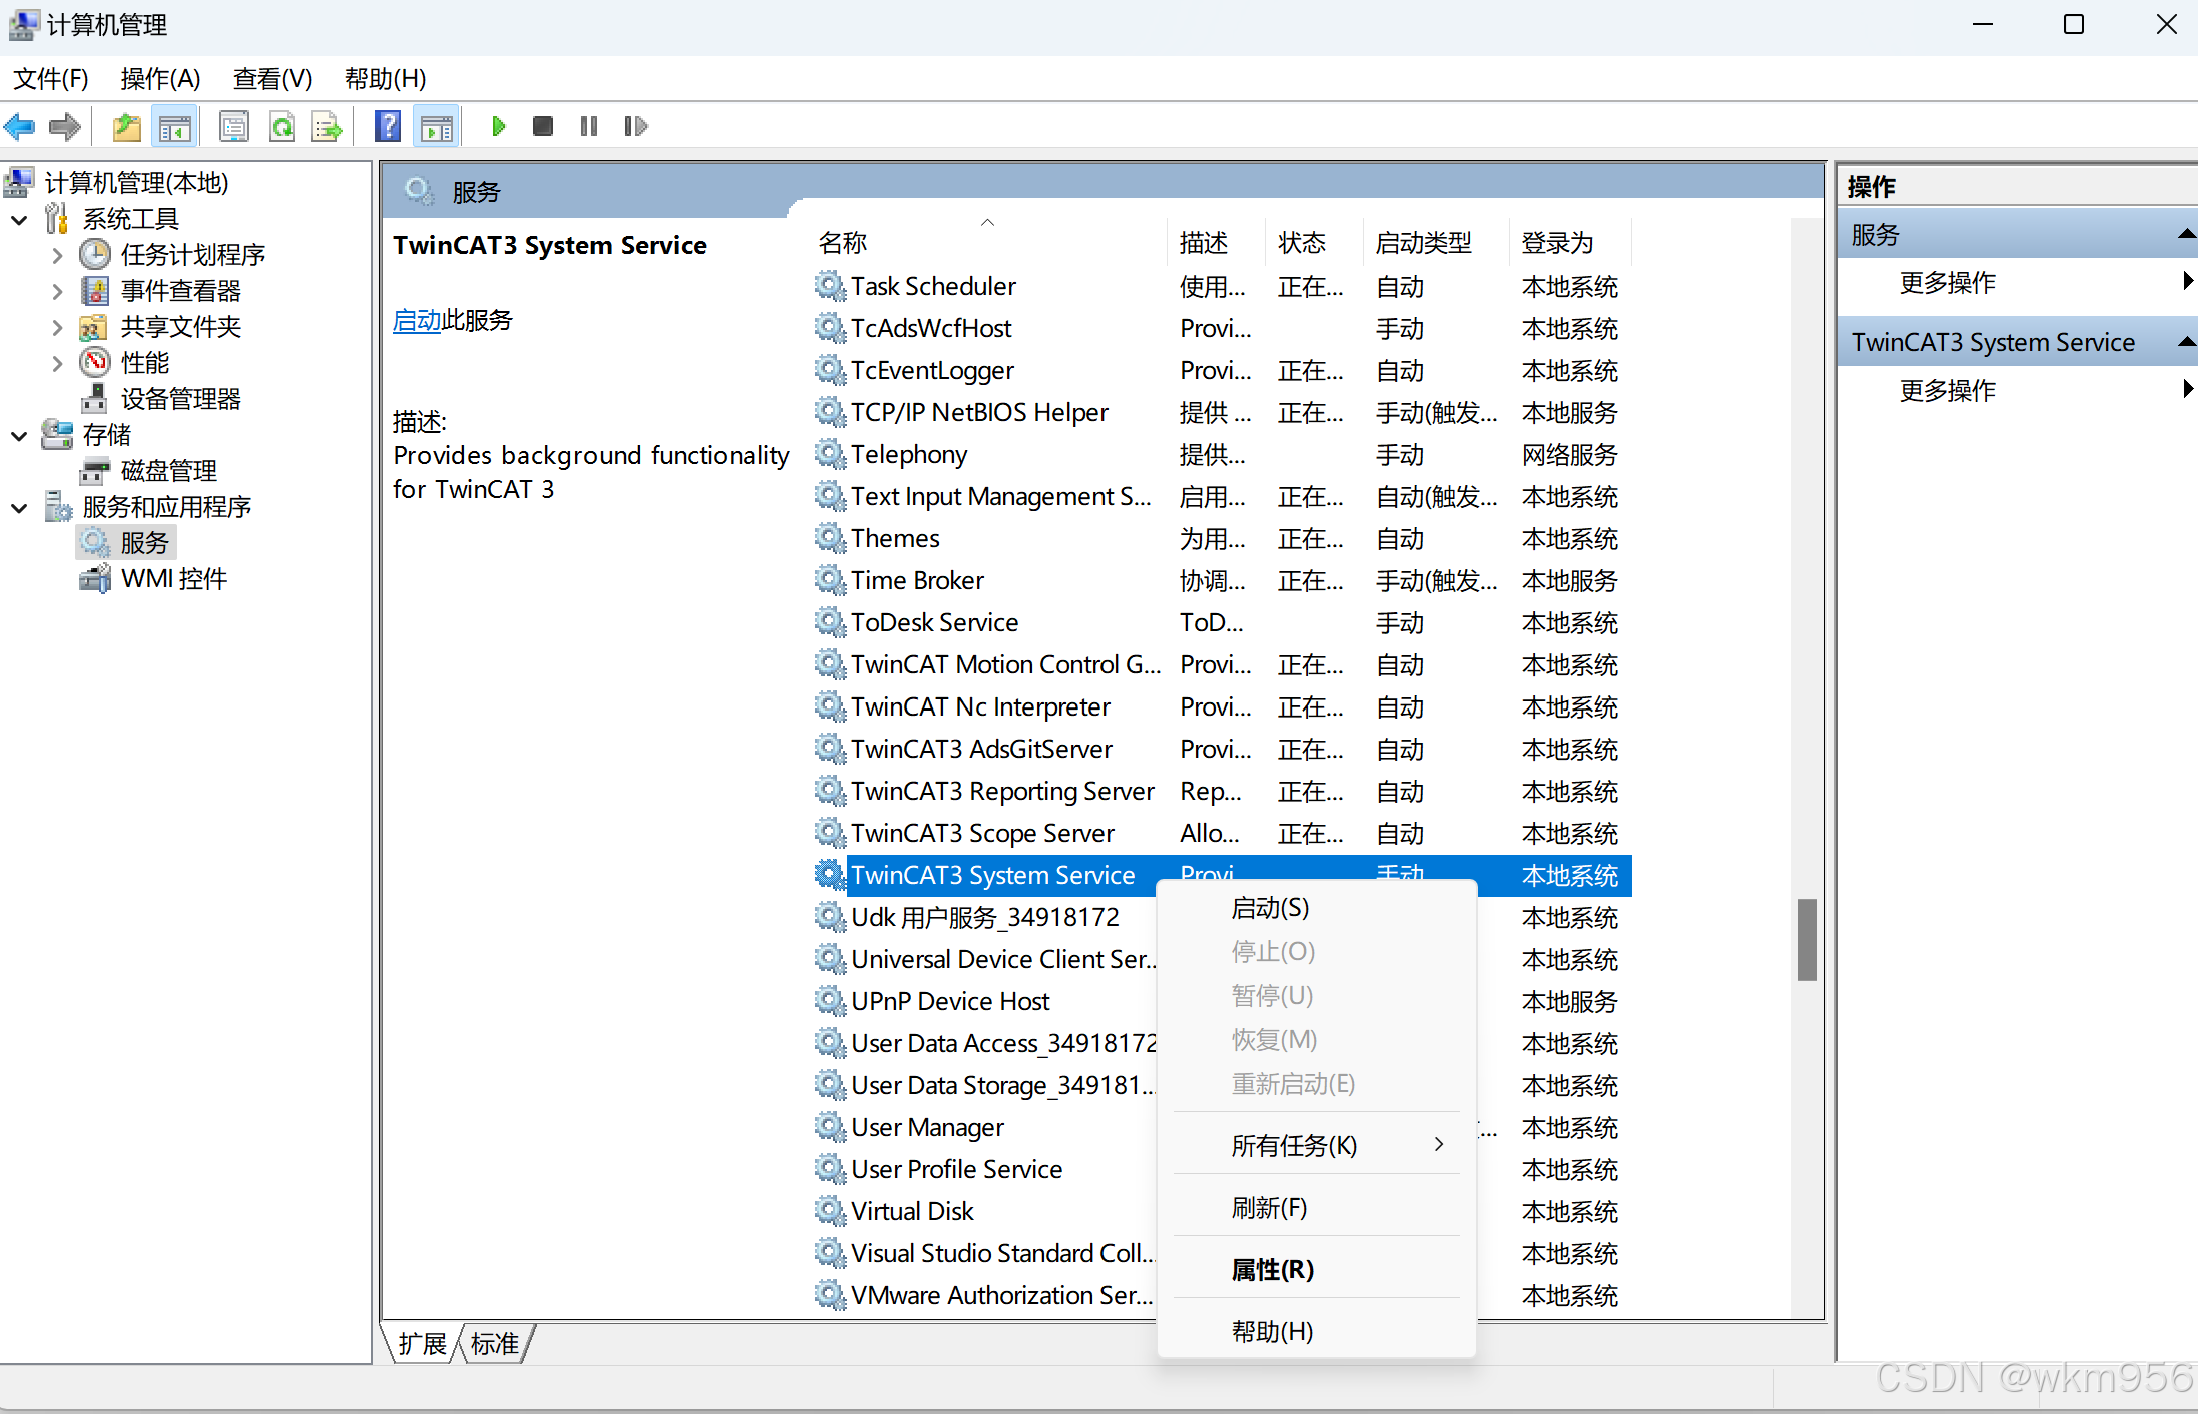The height and width of the screenshot is (1414, 2198).
Task: Go back with the blue left arrow
Action: pyautogui.click(x=20, y=126)
